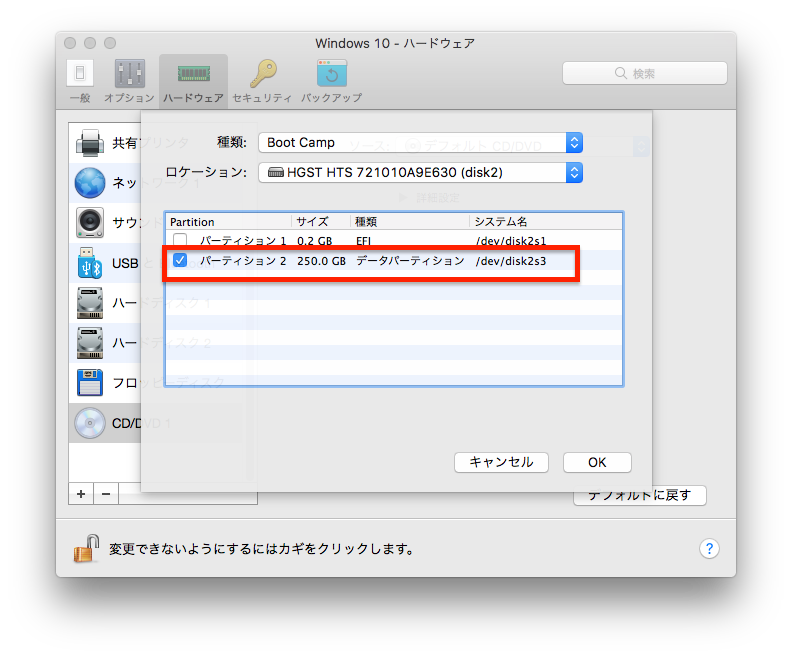792x657 pixels.
Task: Open the General (一般) settings icon
Action: click(x=80, y=74)
